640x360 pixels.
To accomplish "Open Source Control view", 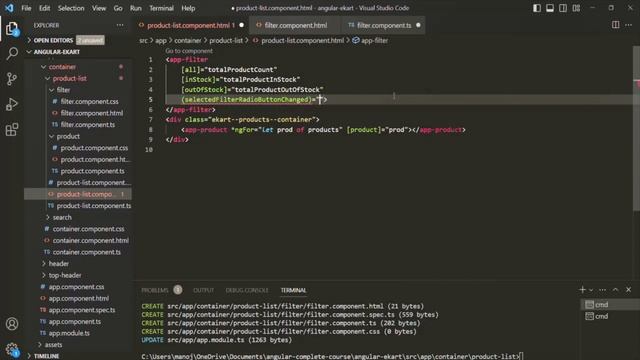I will pyautogui.click(x=12, y=79).
